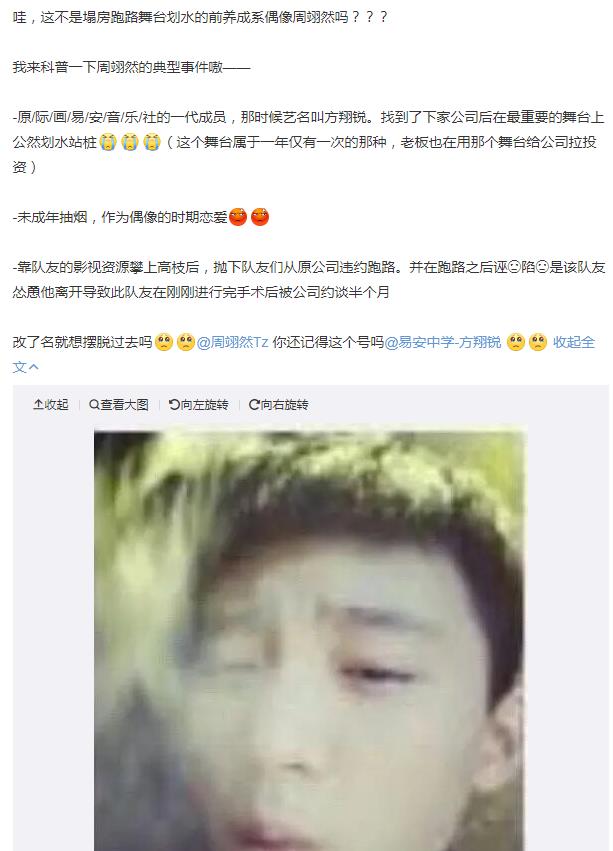Open the @易安中学-方翔锐 profile mention
Image resolution: width=613 pixels, height=851 pixels.
[443, 342]
